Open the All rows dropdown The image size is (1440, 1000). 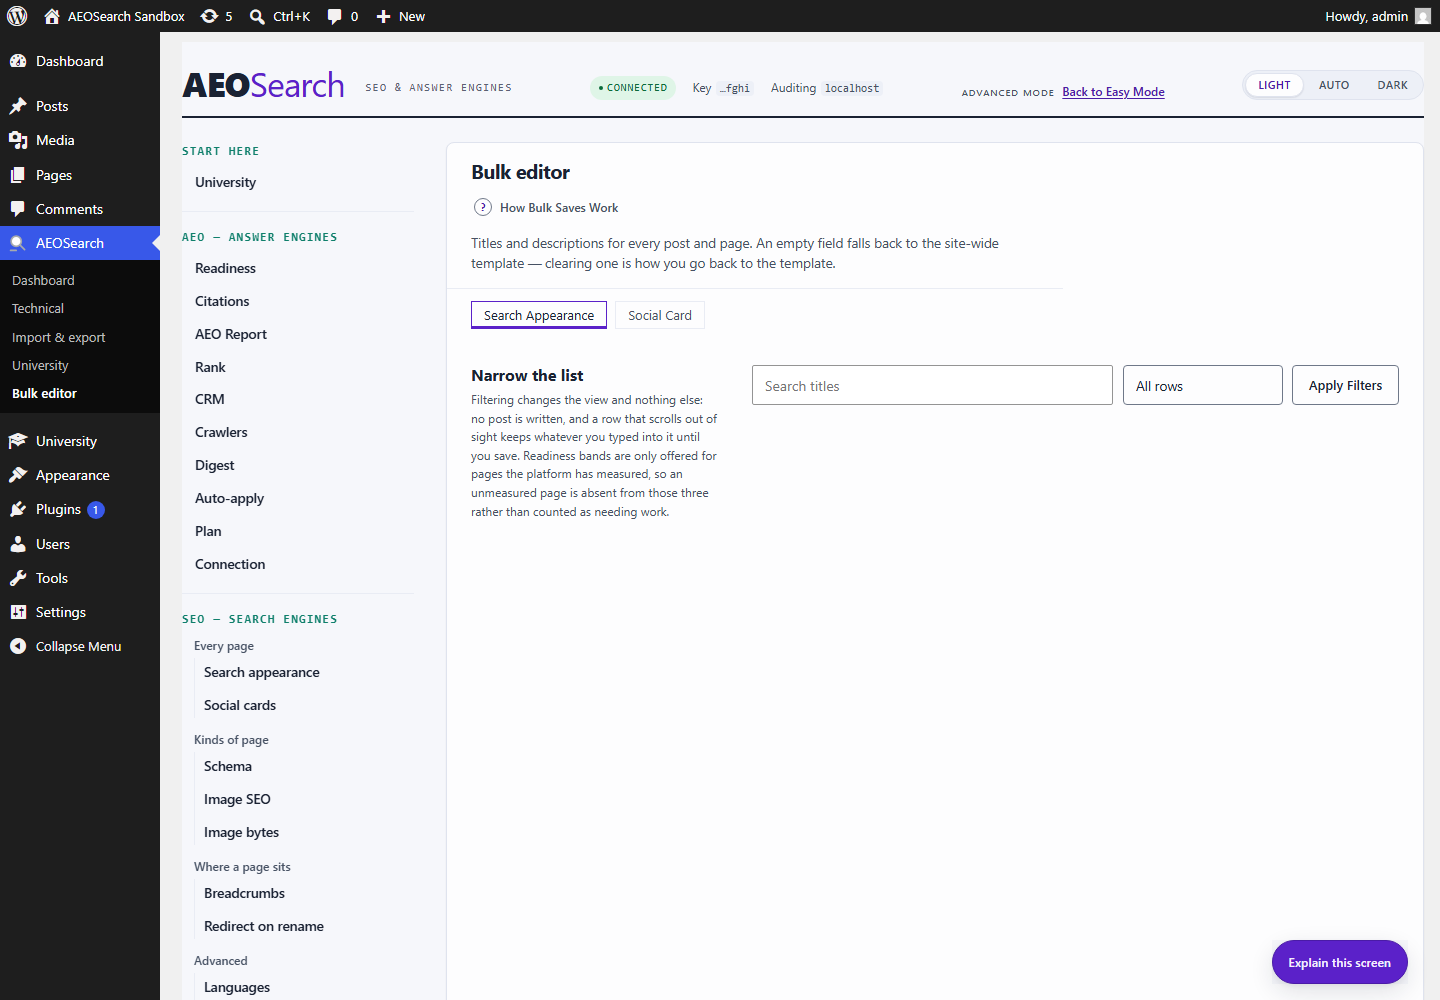click(1203, 385)
